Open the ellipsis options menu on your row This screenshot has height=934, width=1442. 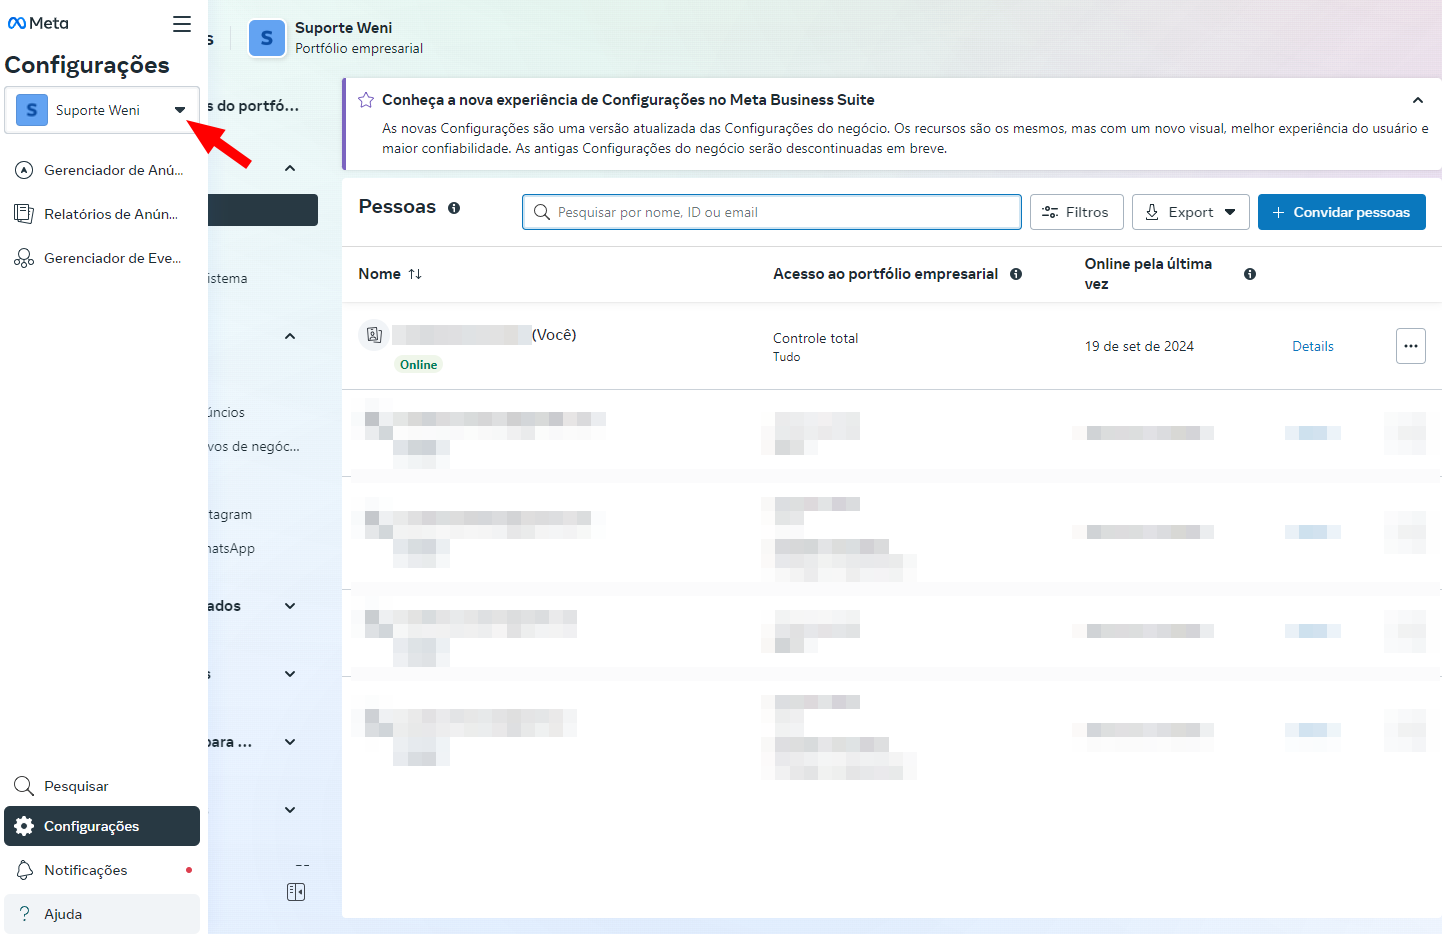1411,346
